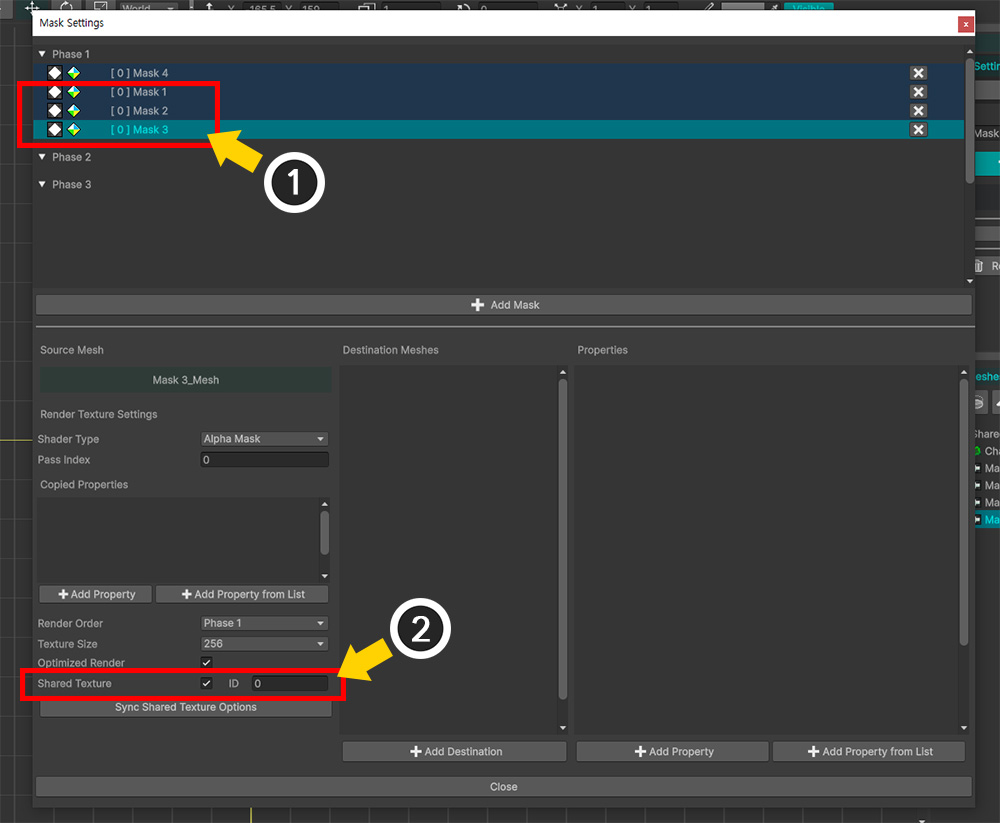This screenshot has height=823, width=1000.
Task: Click the Add Destination button
Action: tap(455, 752)
